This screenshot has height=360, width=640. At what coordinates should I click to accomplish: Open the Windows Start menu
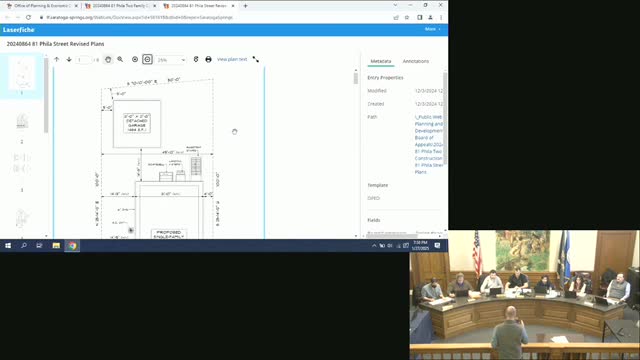point(8,245)
